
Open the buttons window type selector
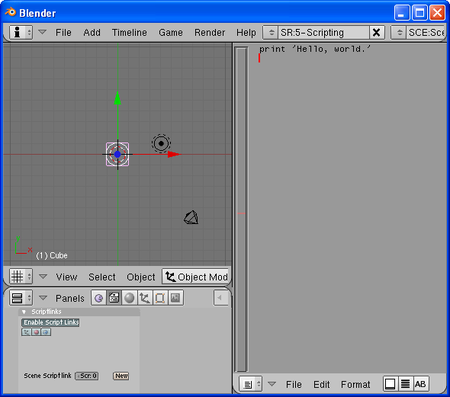coord(21,298)
